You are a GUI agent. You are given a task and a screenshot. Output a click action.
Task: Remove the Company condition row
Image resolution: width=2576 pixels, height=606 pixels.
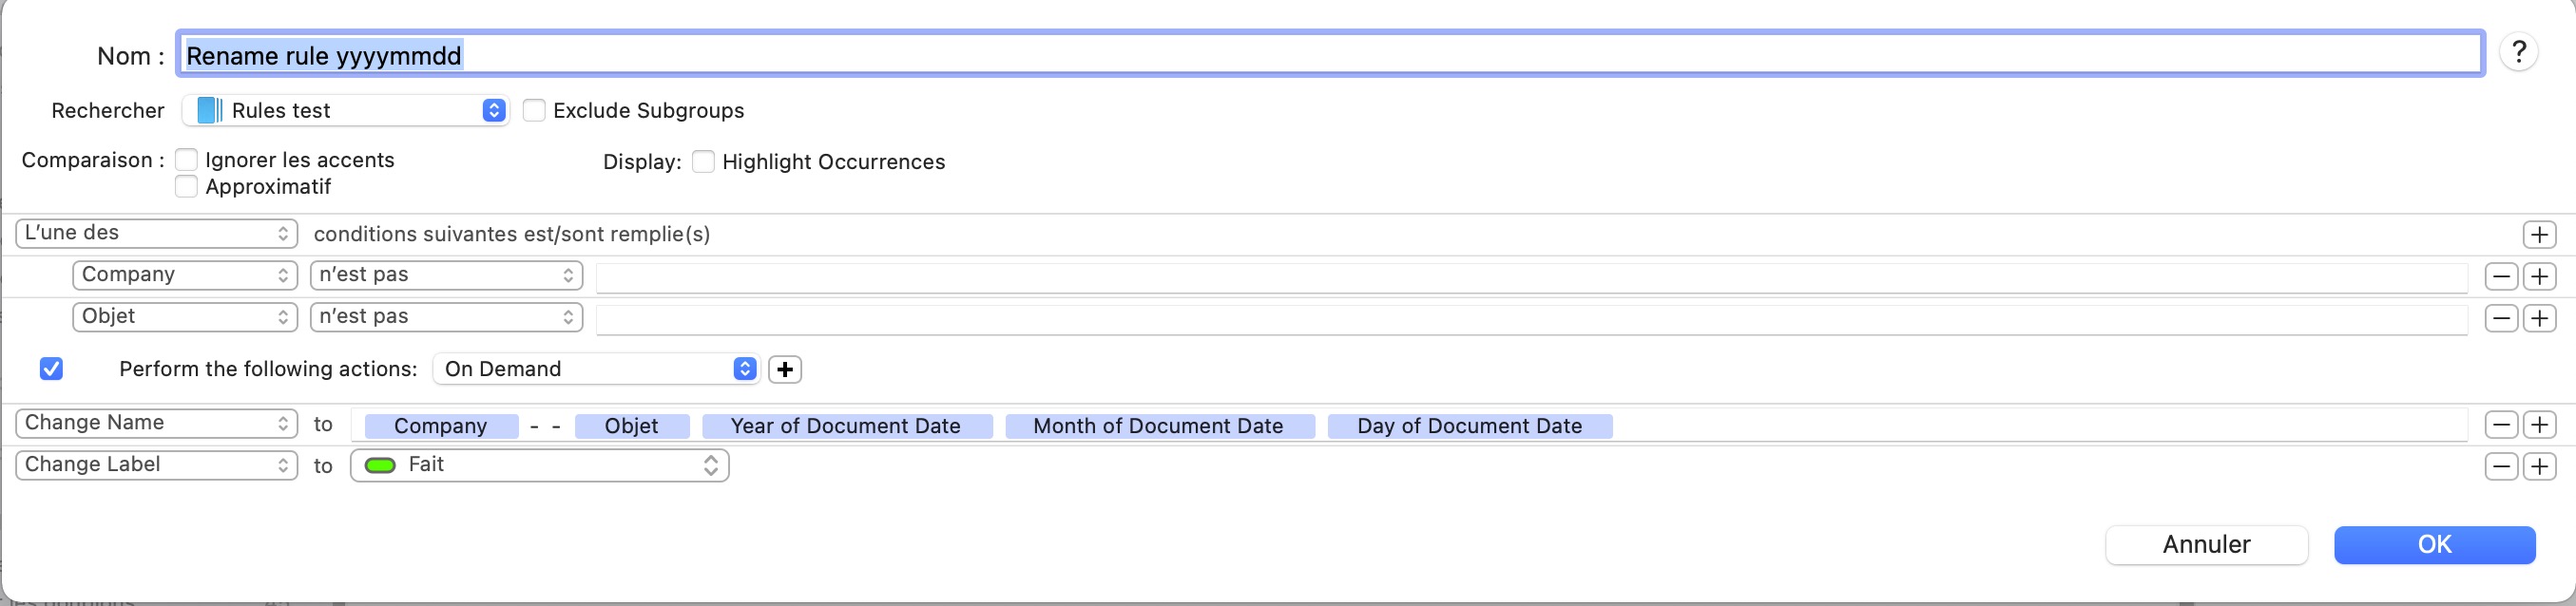point(2501,276)
